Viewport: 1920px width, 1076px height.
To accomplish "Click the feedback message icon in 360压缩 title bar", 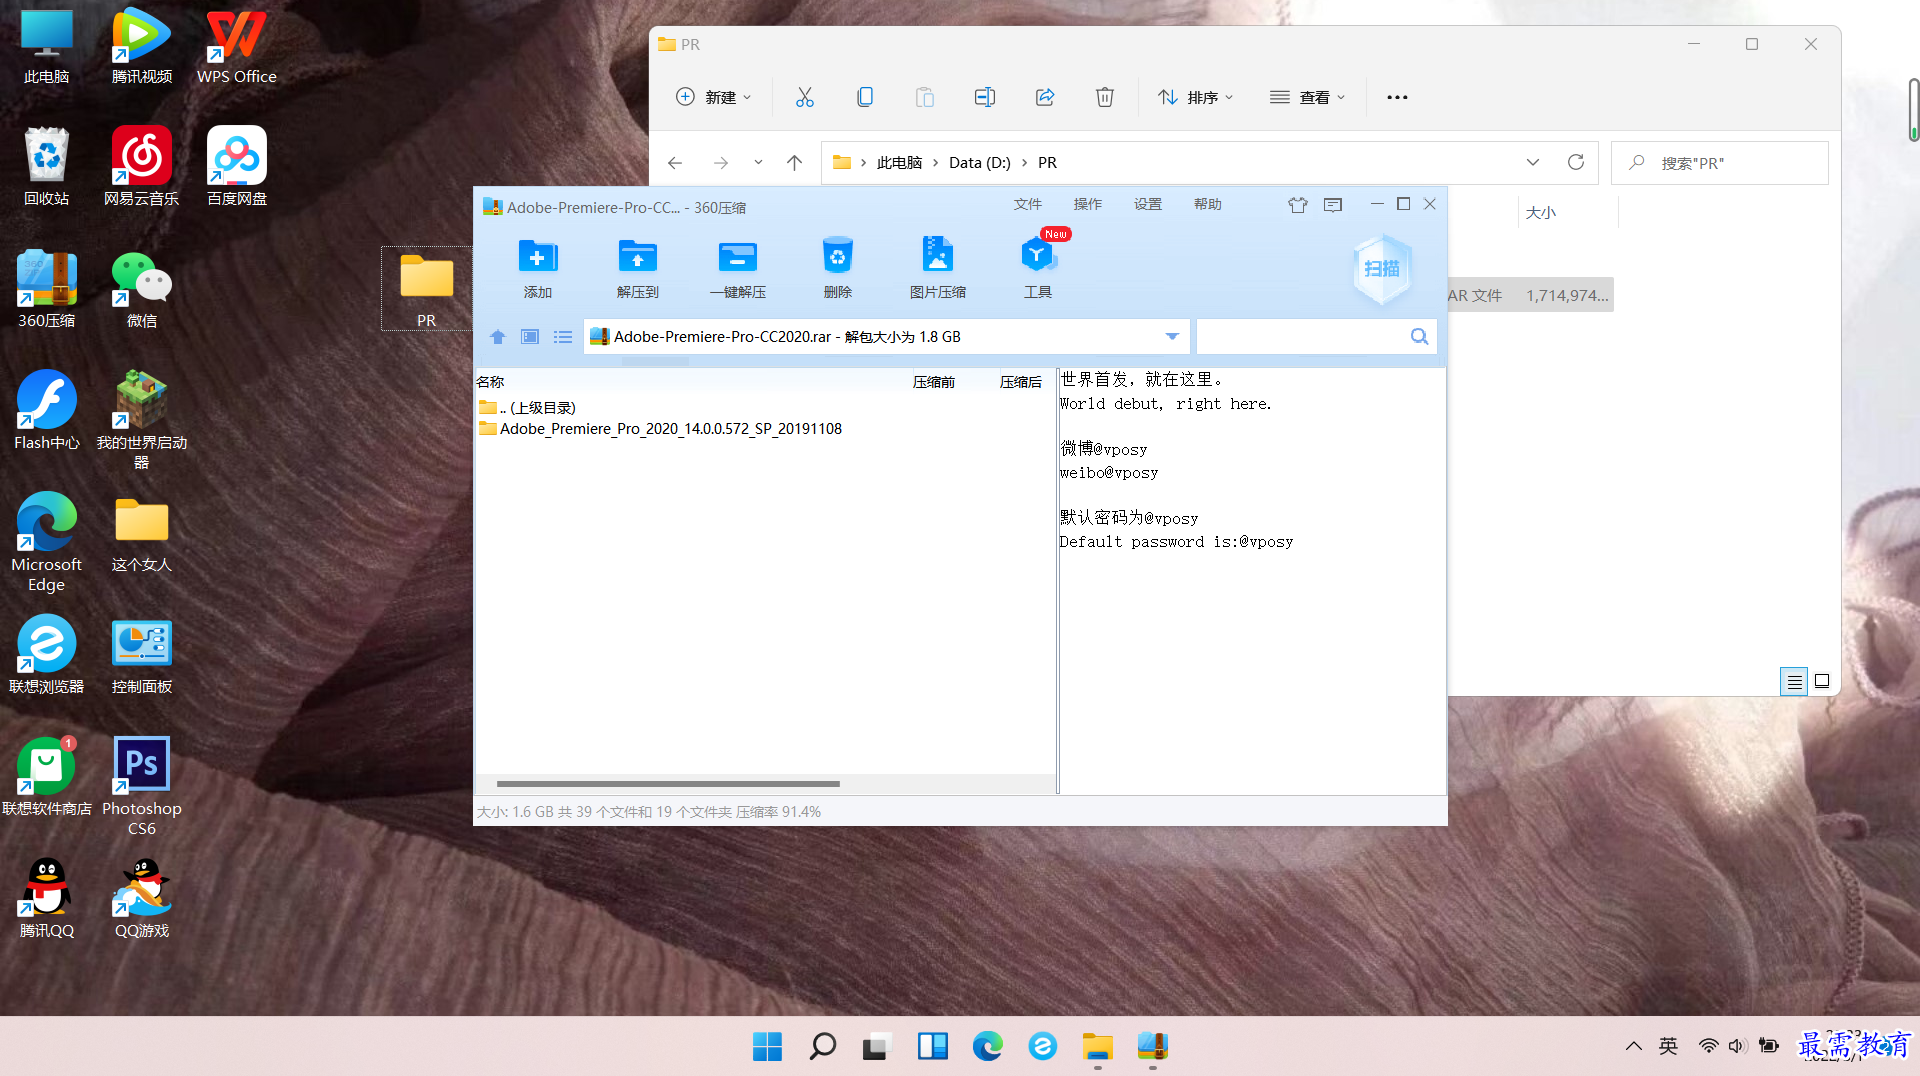I will 1333,205.
